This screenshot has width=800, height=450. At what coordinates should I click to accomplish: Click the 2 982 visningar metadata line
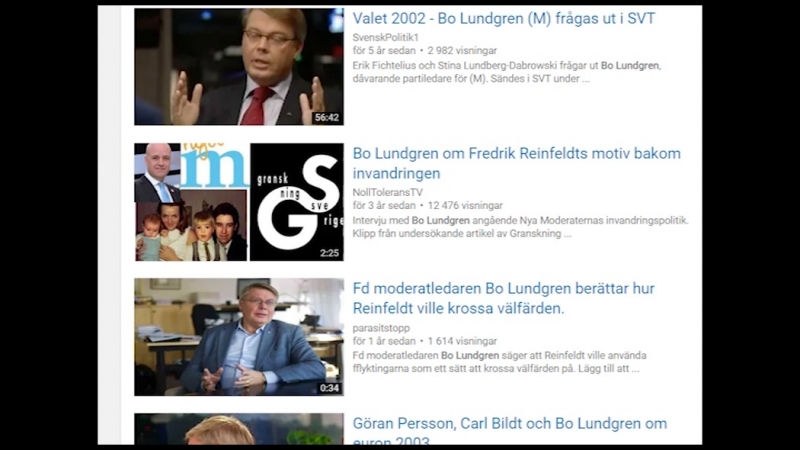[424, 51]
